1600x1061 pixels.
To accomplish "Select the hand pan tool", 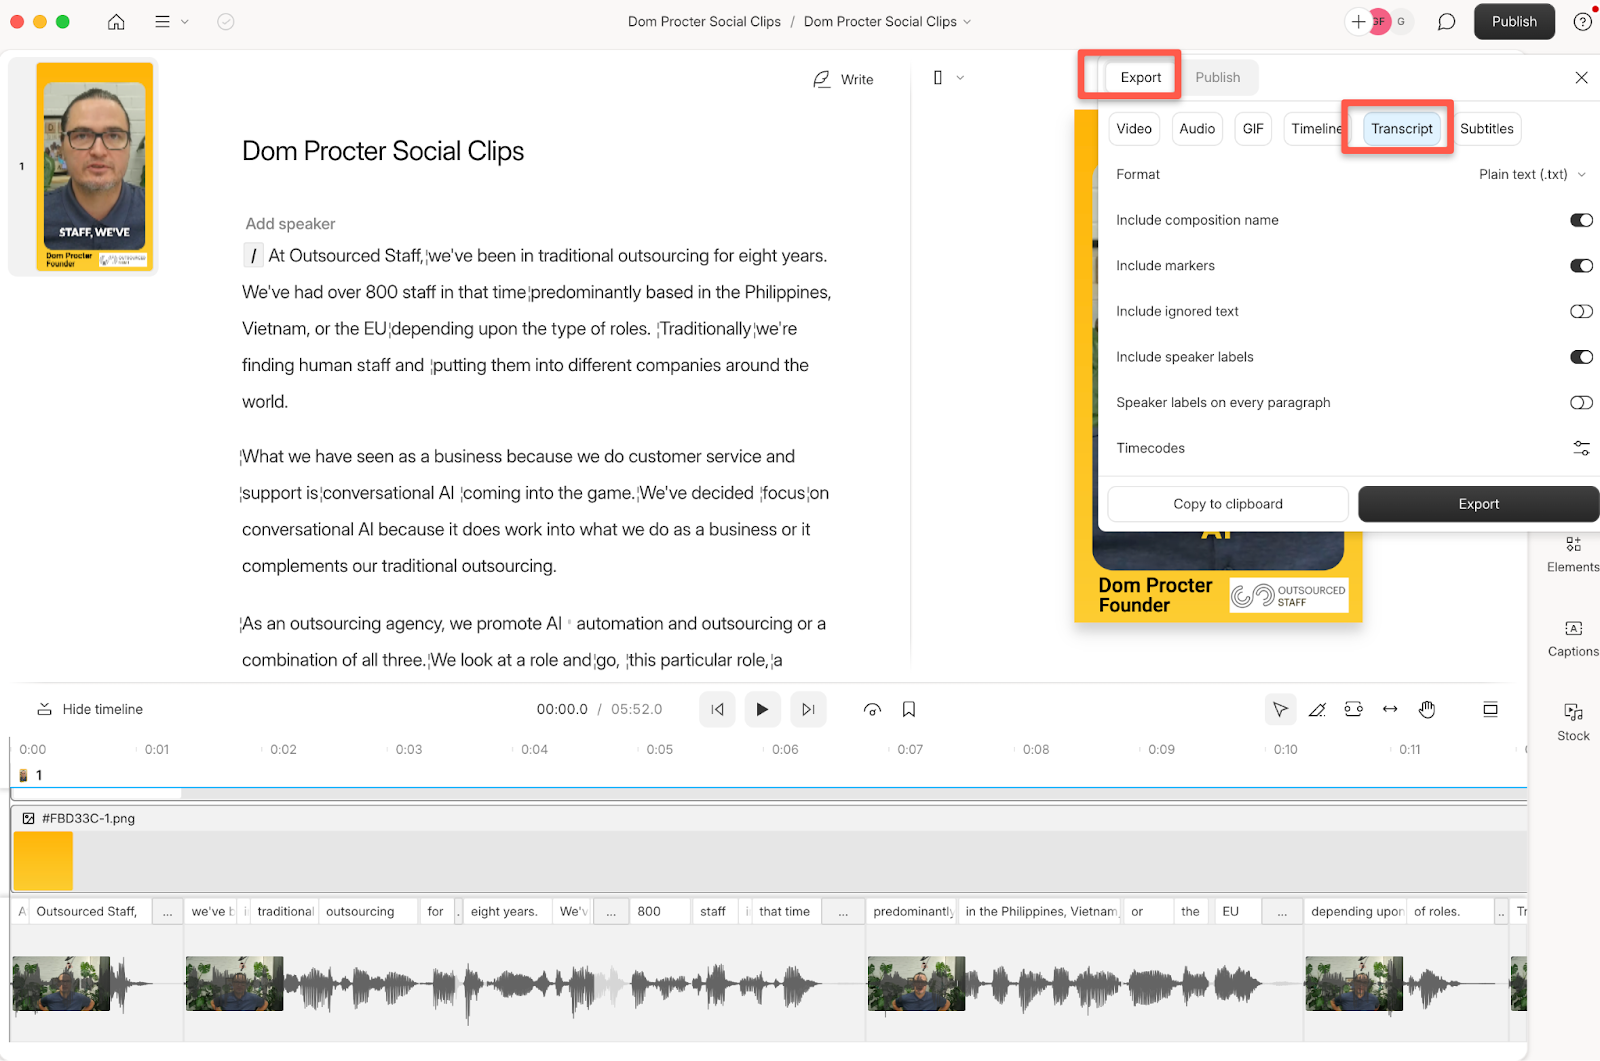I will point(1427,709).
